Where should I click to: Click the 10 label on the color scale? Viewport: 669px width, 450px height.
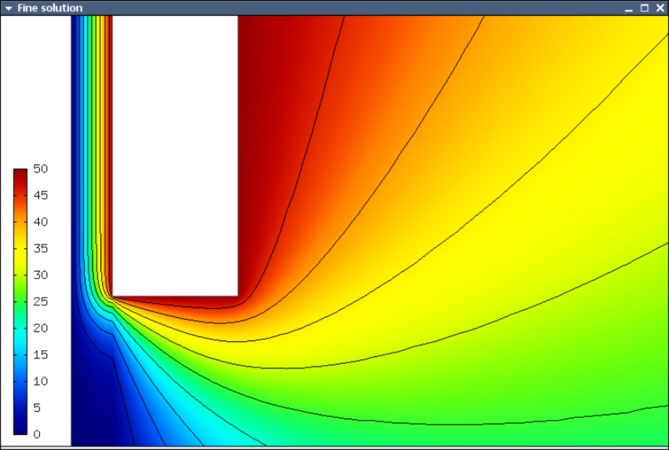click(39, 381)
